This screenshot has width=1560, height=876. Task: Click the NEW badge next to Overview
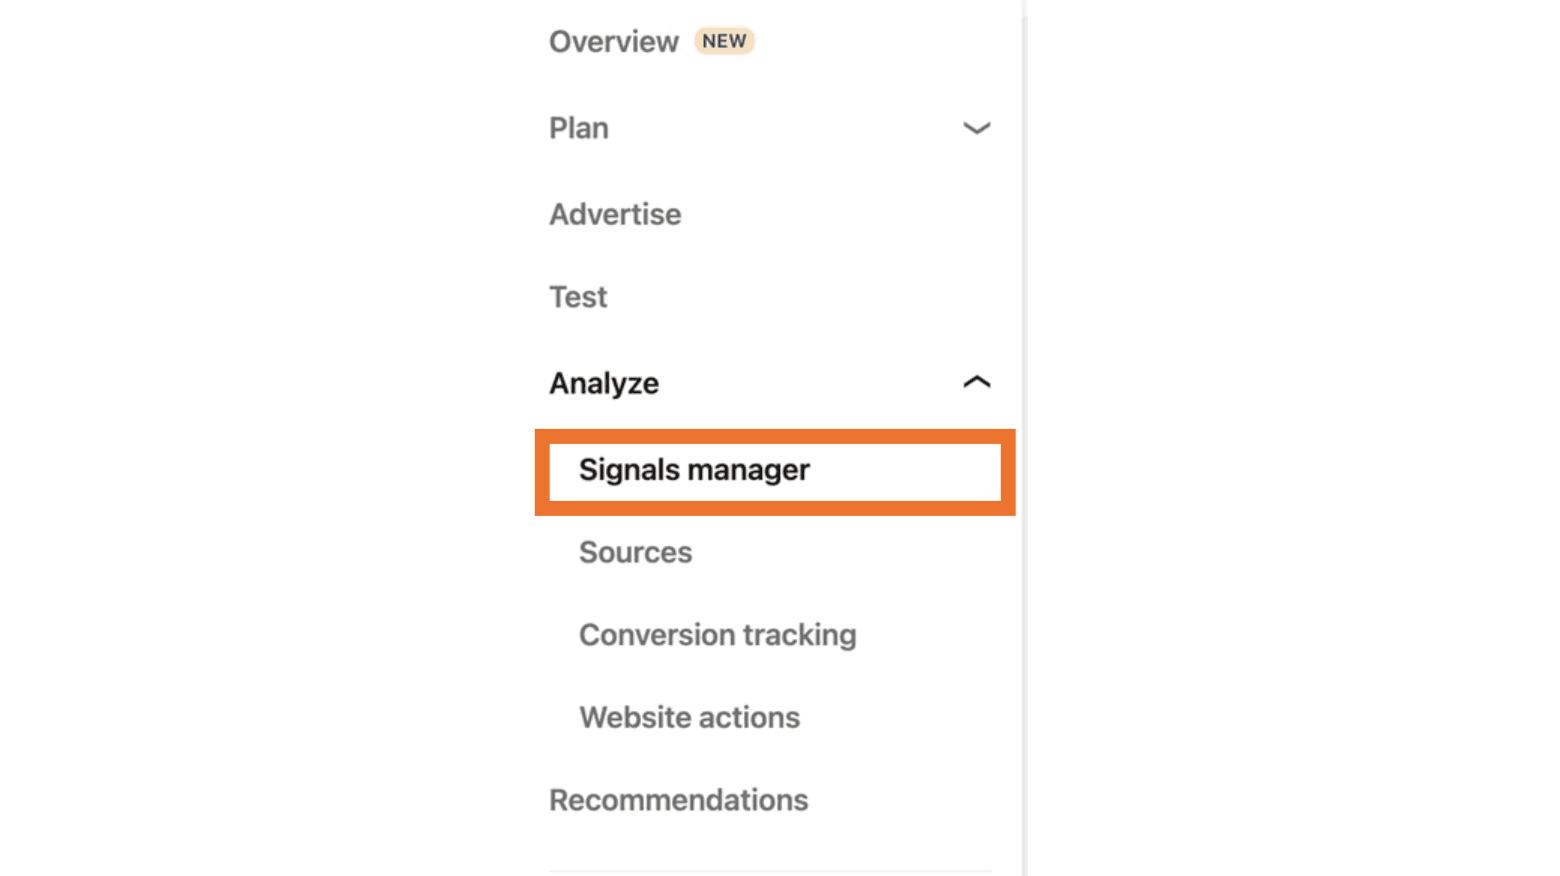[x=723, y=41]
